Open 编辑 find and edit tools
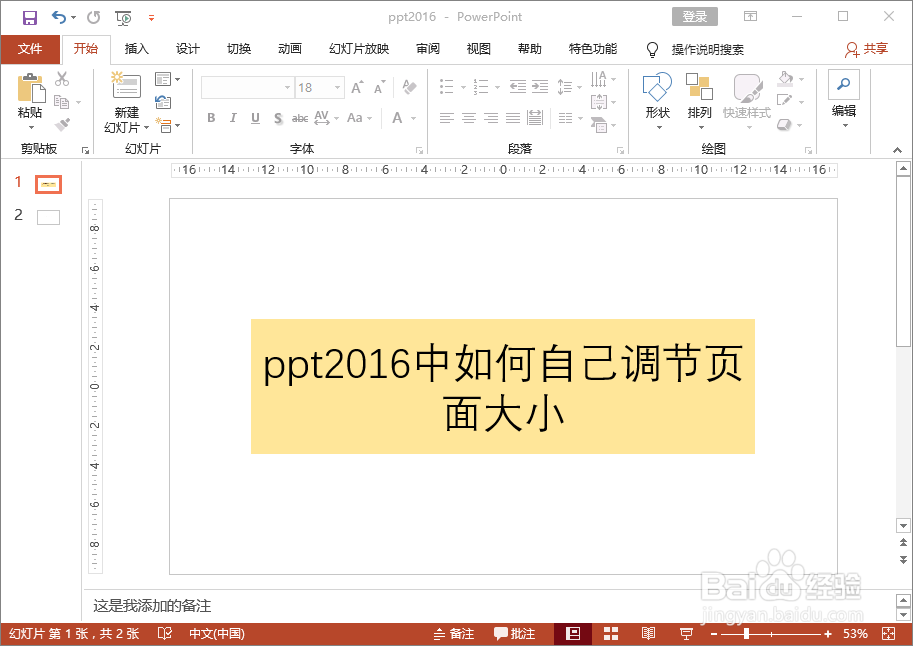Screen dimensions: 913x646 [844, 99]
